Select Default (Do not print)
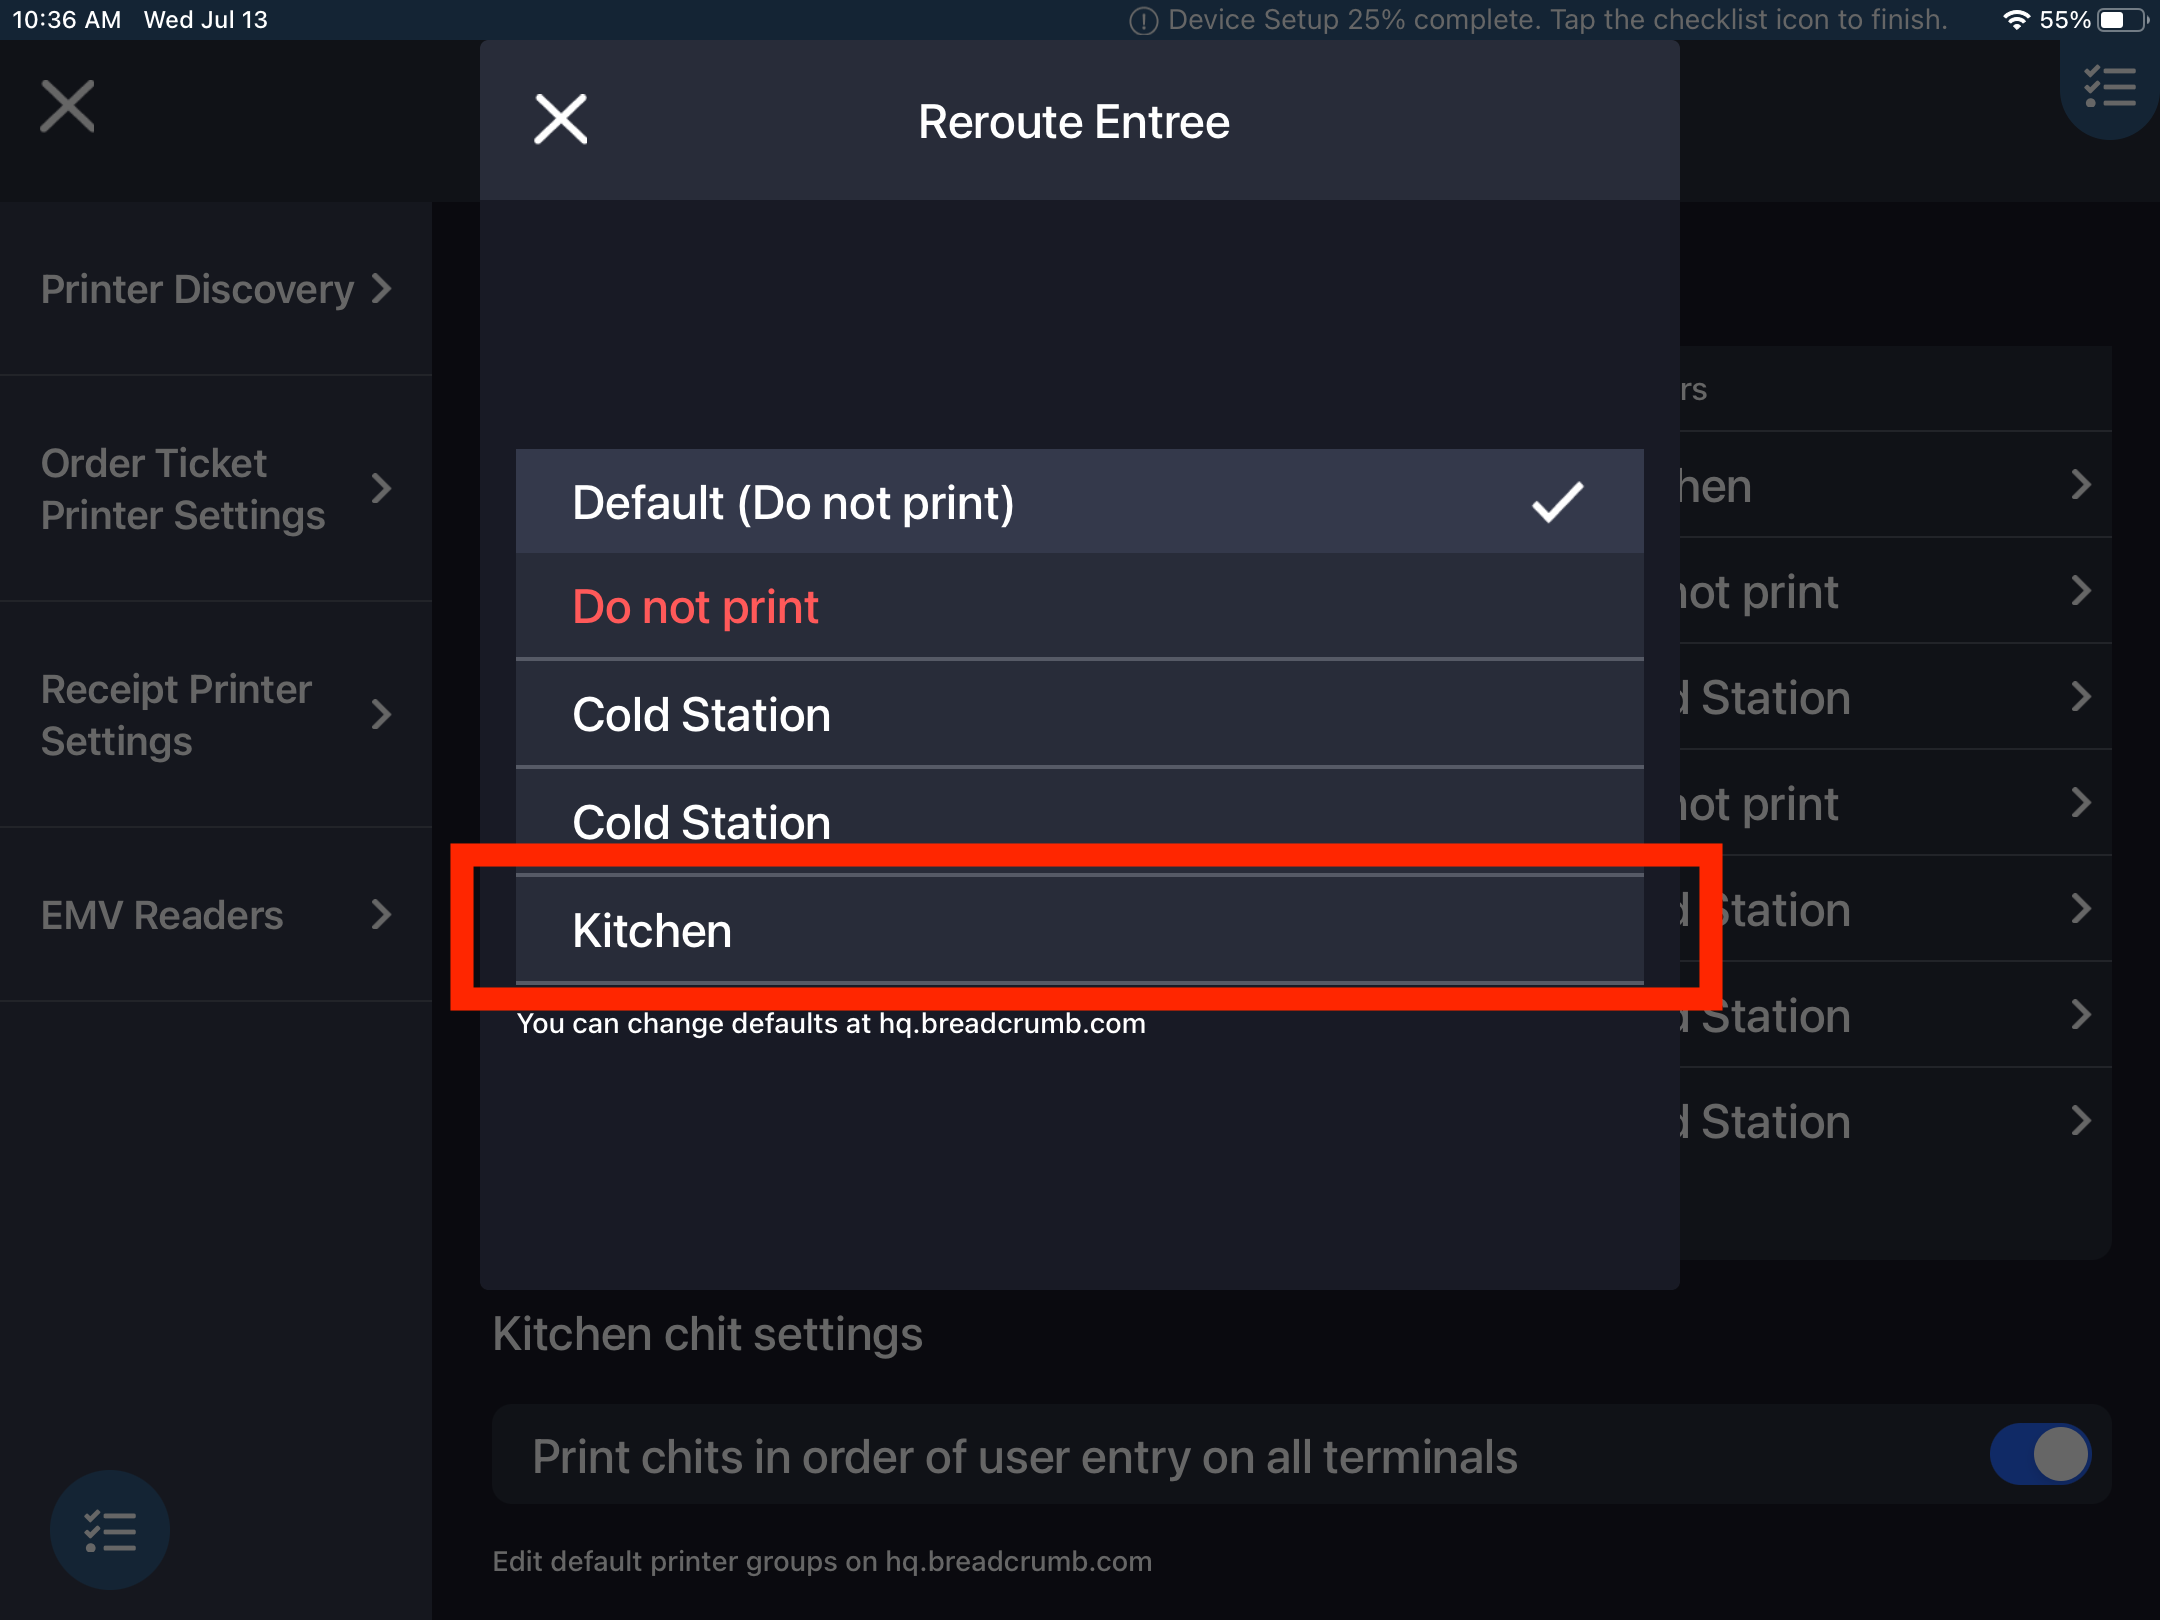This screenshot has height=1620, width=2160. point(793,503)
